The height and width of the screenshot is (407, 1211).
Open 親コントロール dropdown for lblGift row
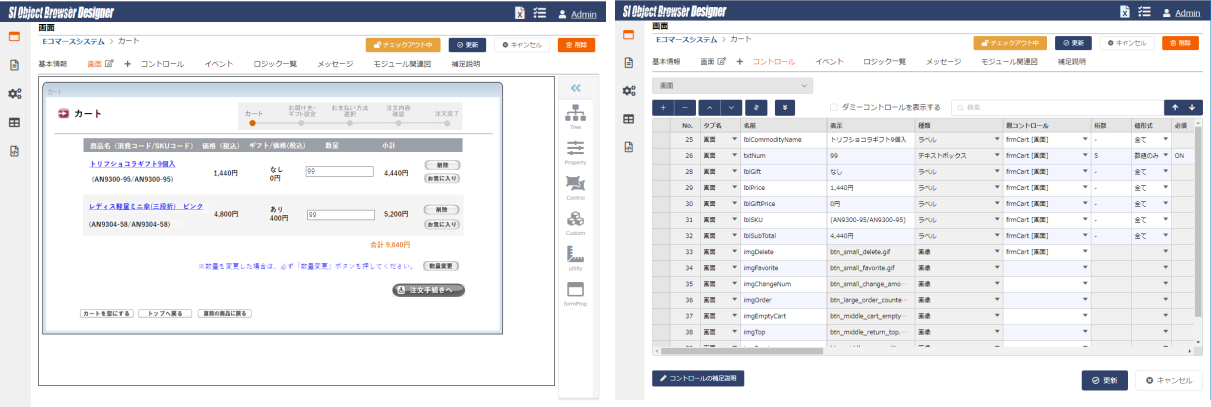[1085, 172]
